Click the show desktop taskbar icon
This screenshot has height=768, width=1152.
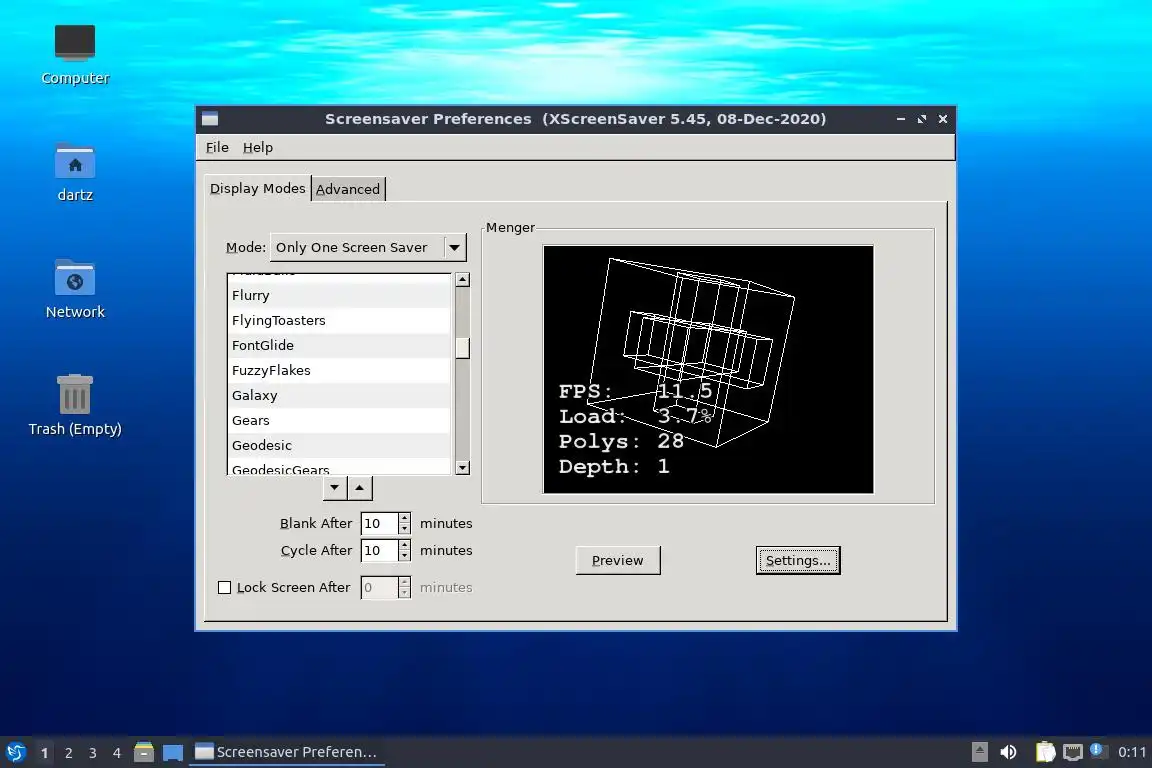[173, 752]
